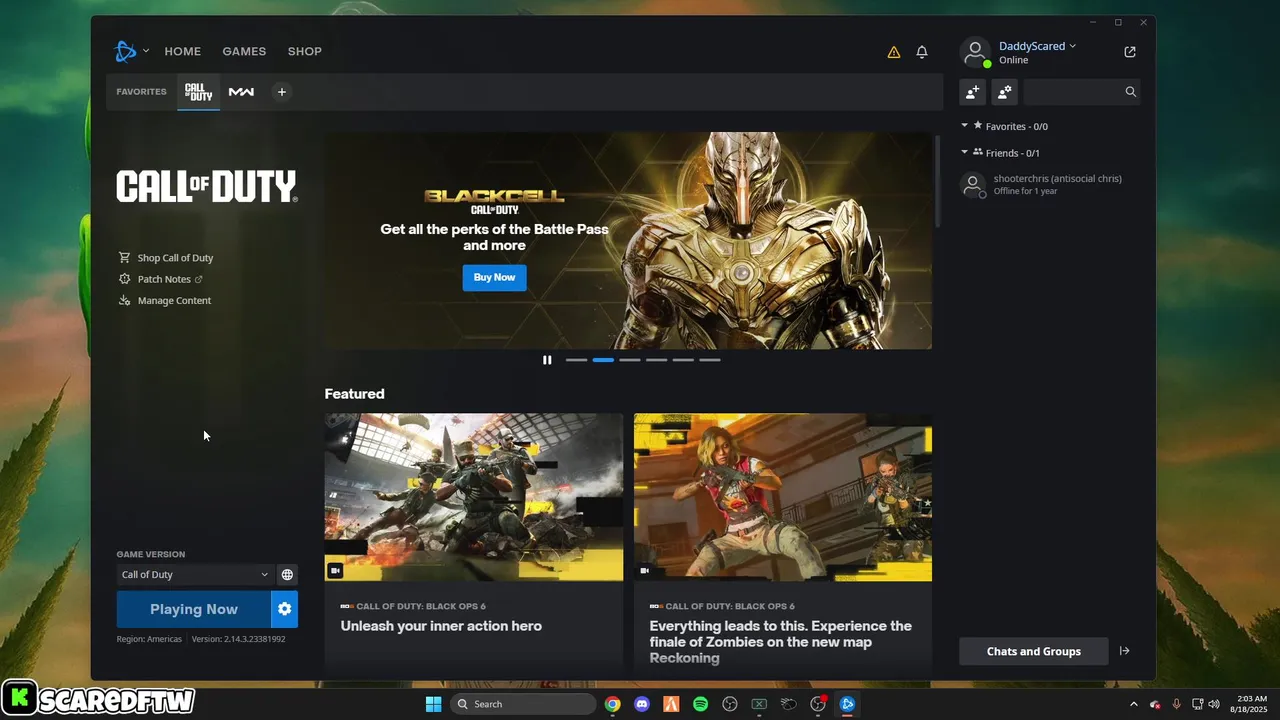Click the taskbar volume icon
Image resolution: width=1280 pixels, height=720 pixels.
[x=1214, y=704]
